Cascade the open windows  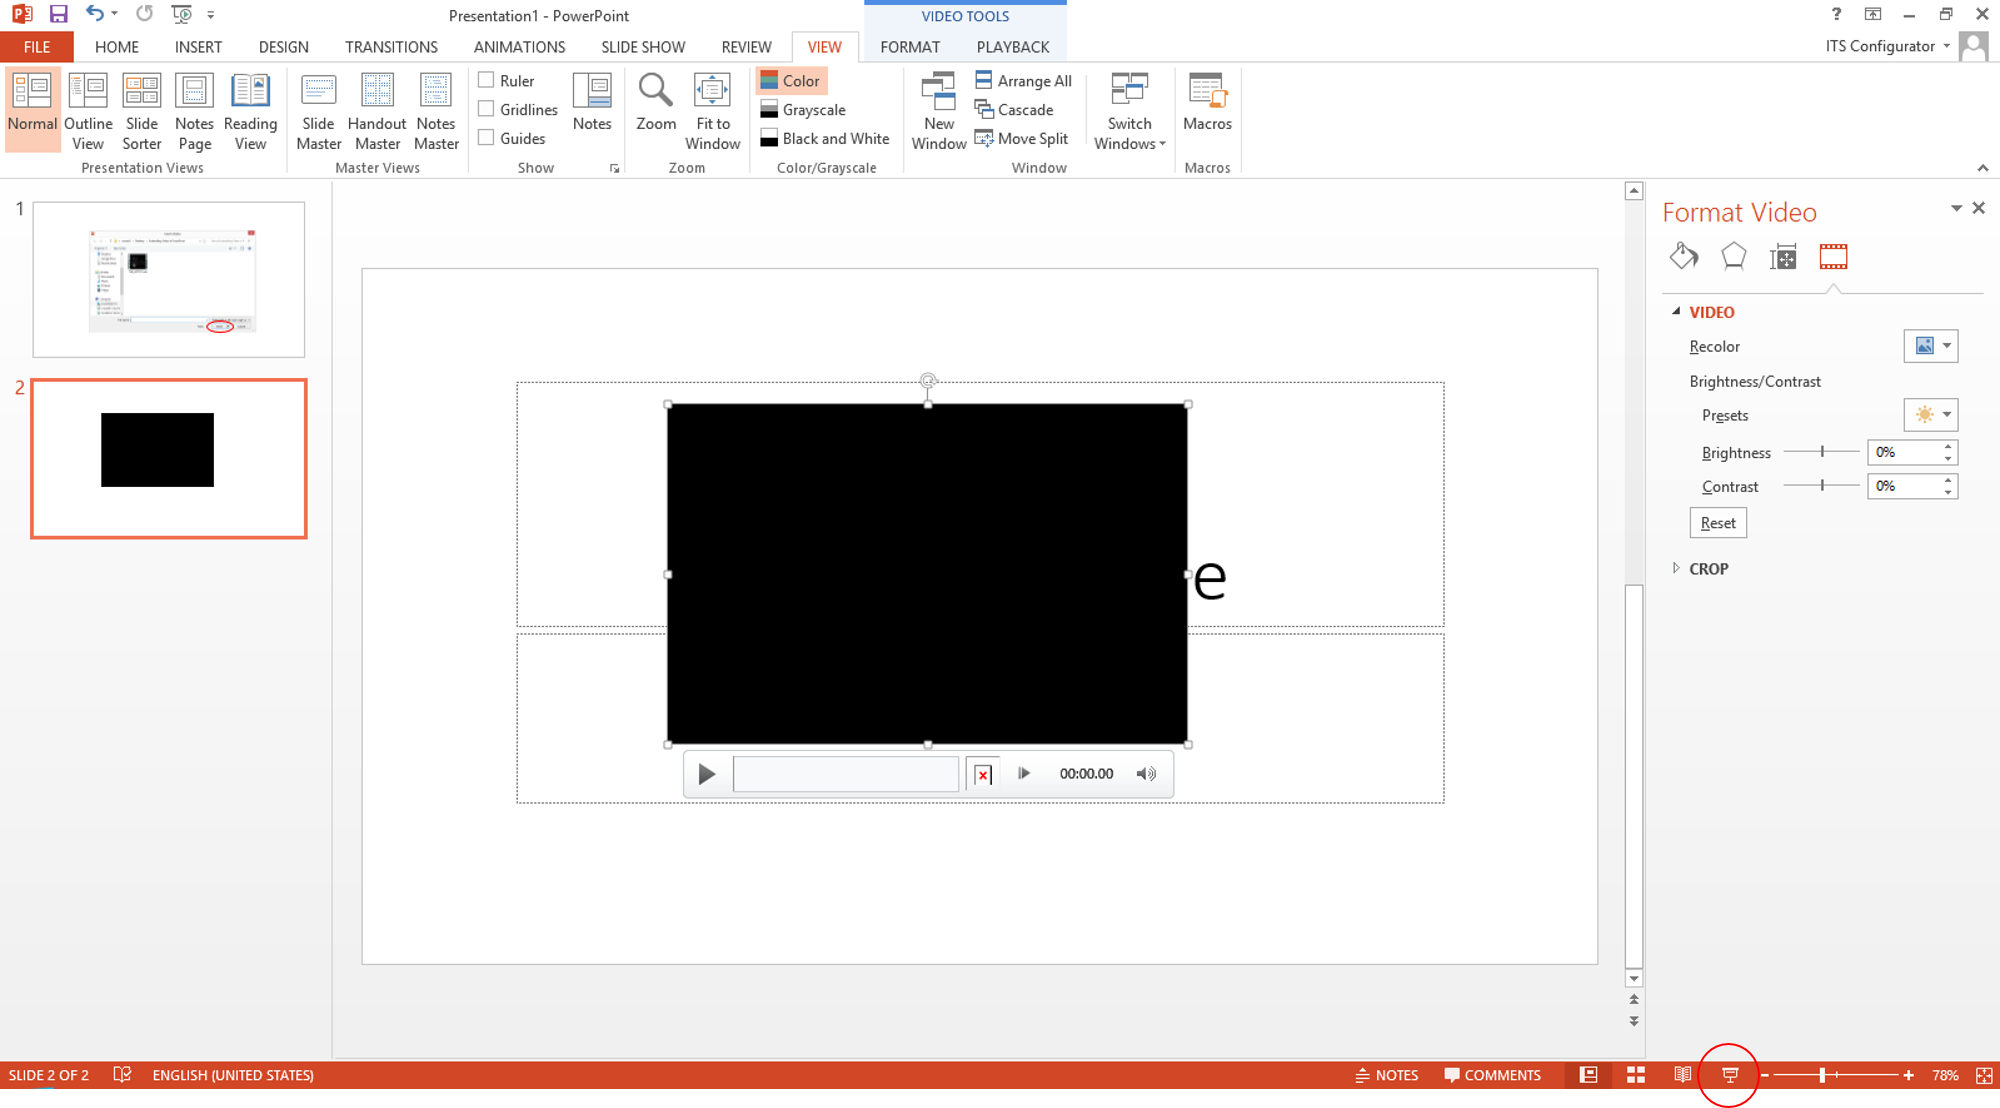tap(1014, 110)
